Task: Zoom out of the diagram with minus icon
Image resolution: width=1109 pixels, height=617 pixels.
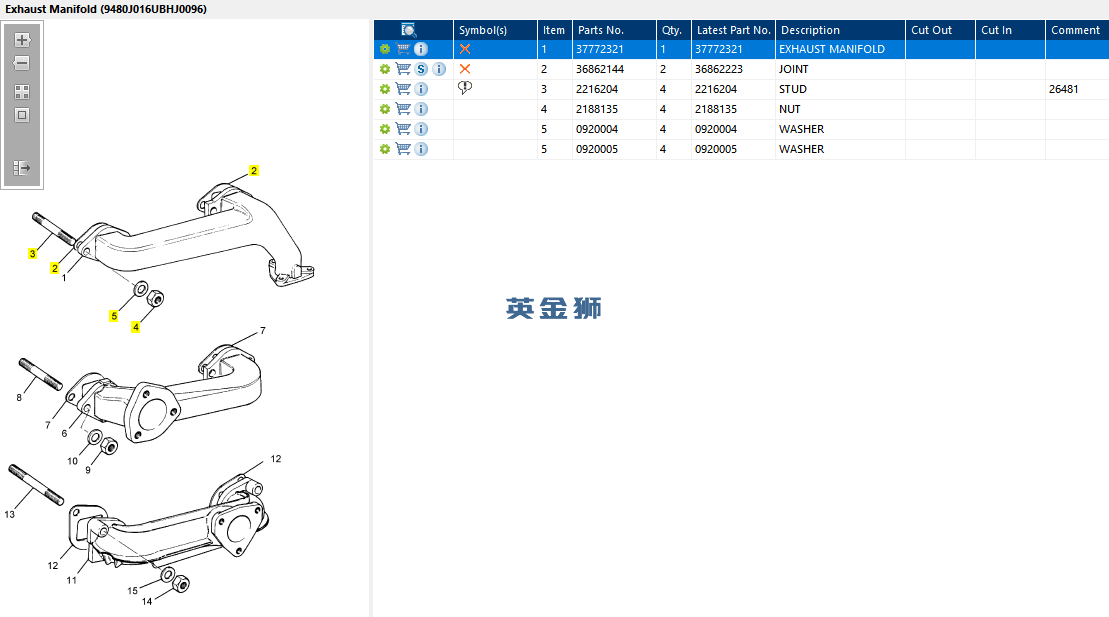Action: coord(22,63)
